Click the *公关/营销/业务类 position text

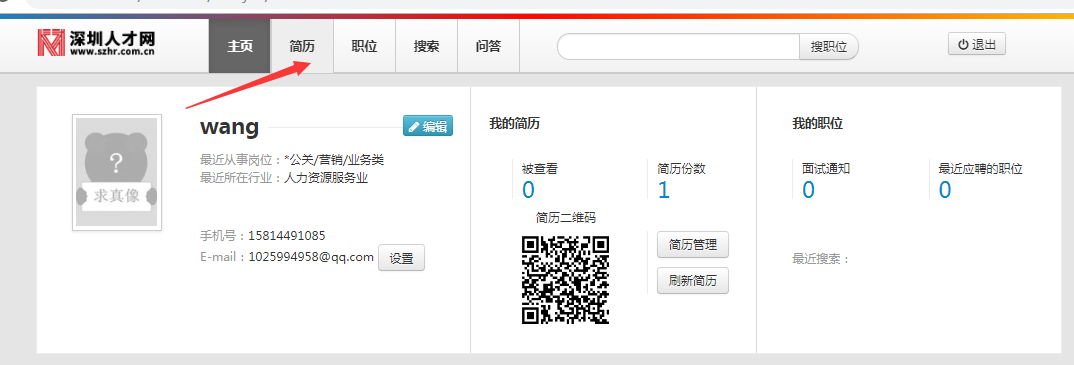tap(334, 160)
